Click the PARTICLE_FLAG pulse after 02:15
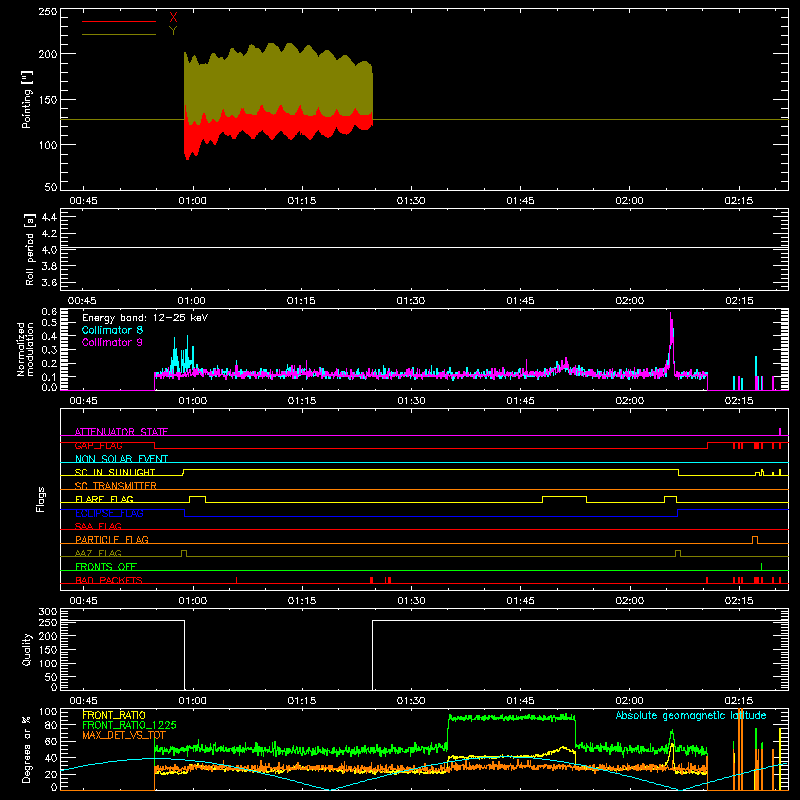Viewport: 800px width, 800px height. tap(755, 539)
